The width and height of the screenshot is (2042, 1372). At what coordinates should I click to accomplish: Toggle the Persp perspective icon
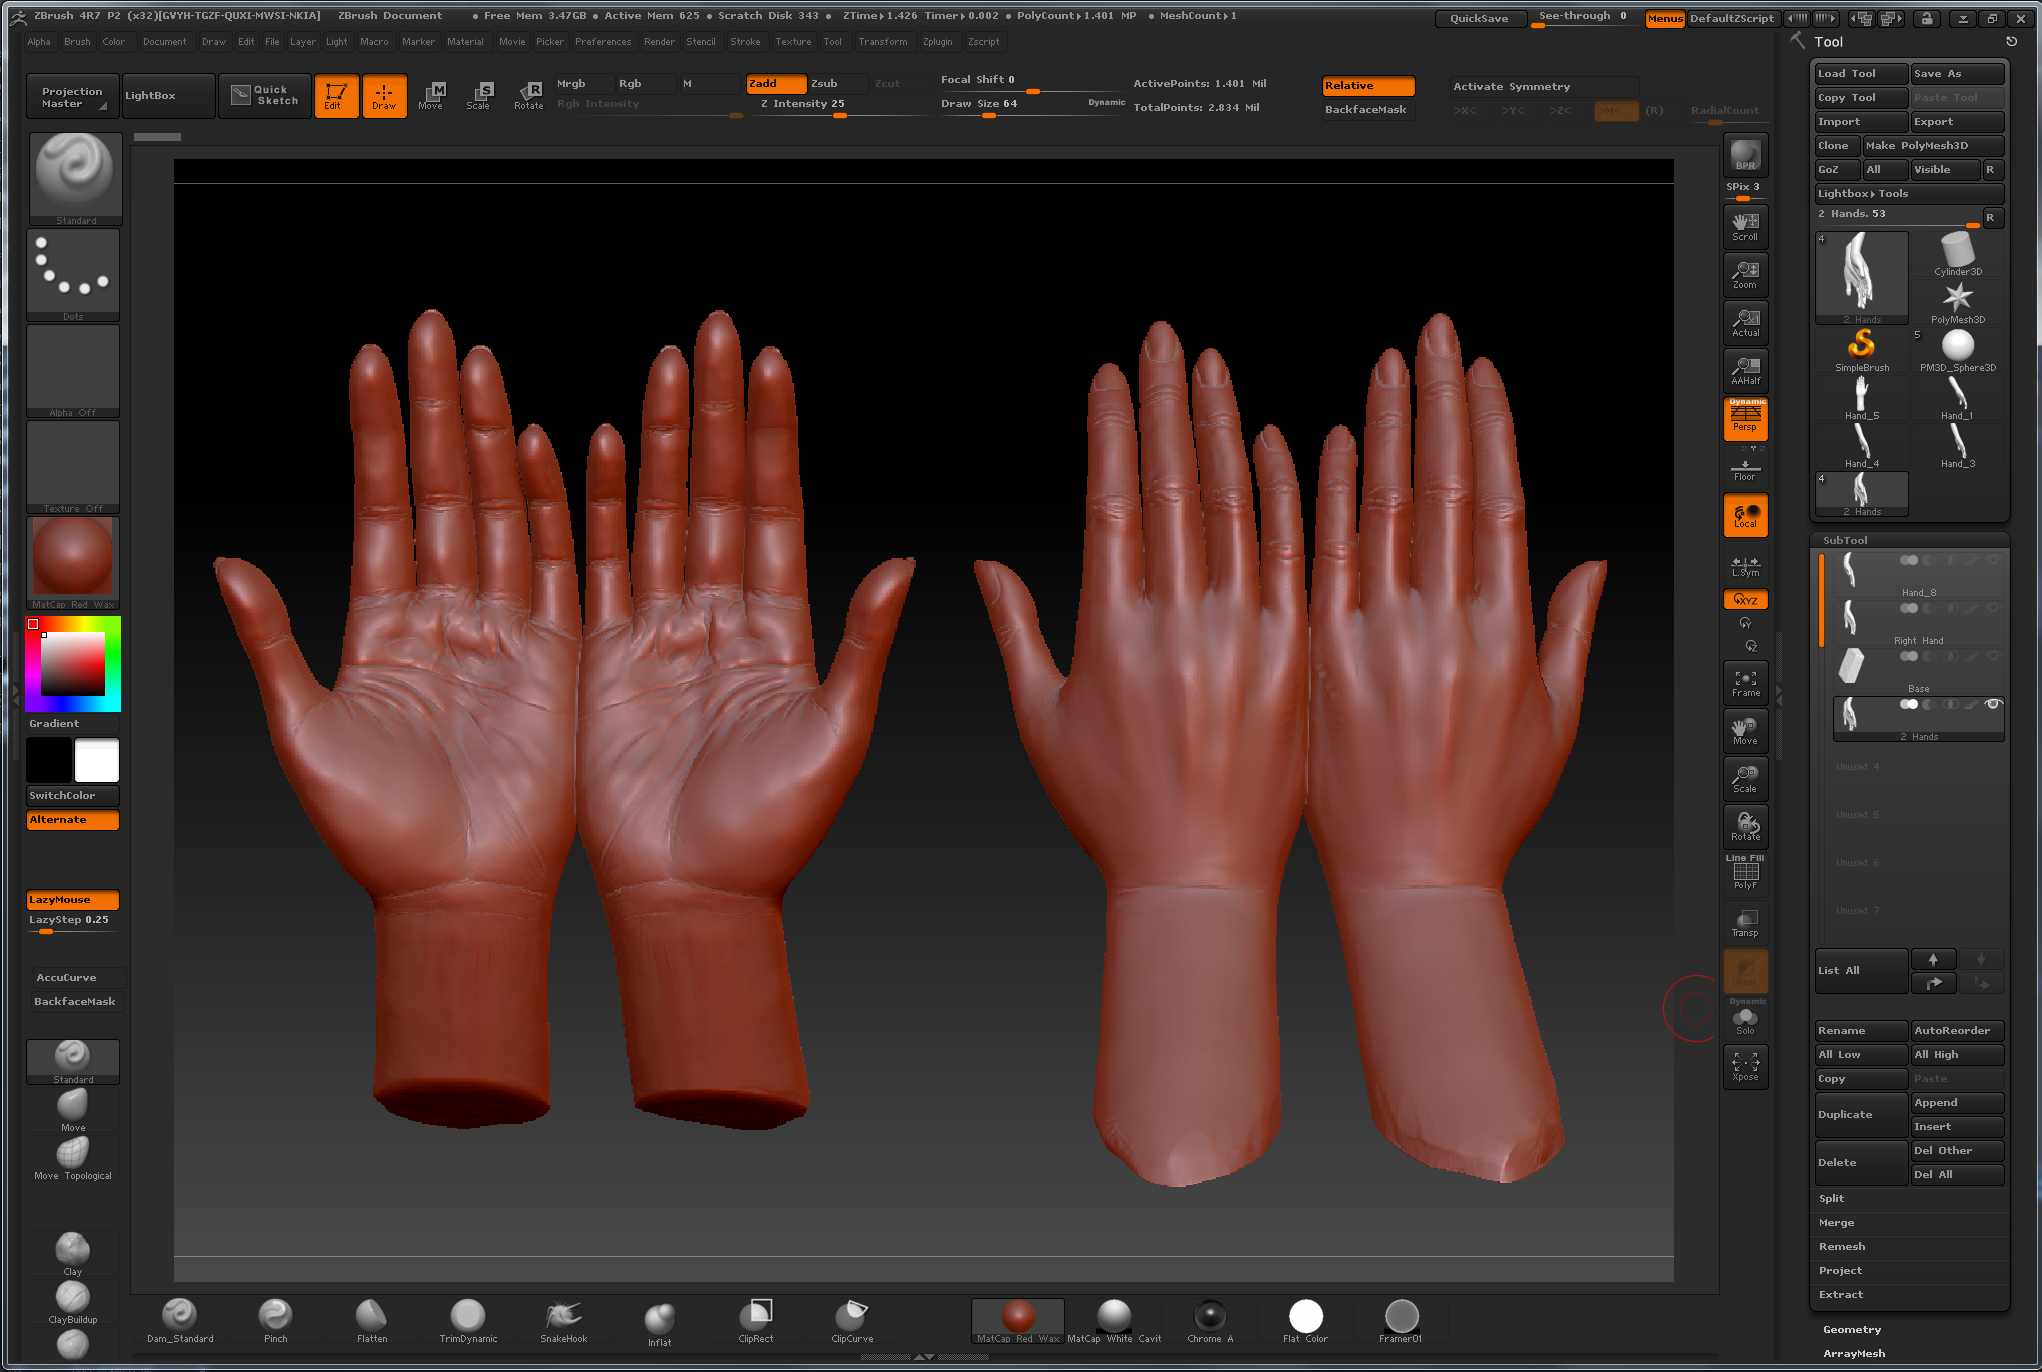click(1745, 419)
